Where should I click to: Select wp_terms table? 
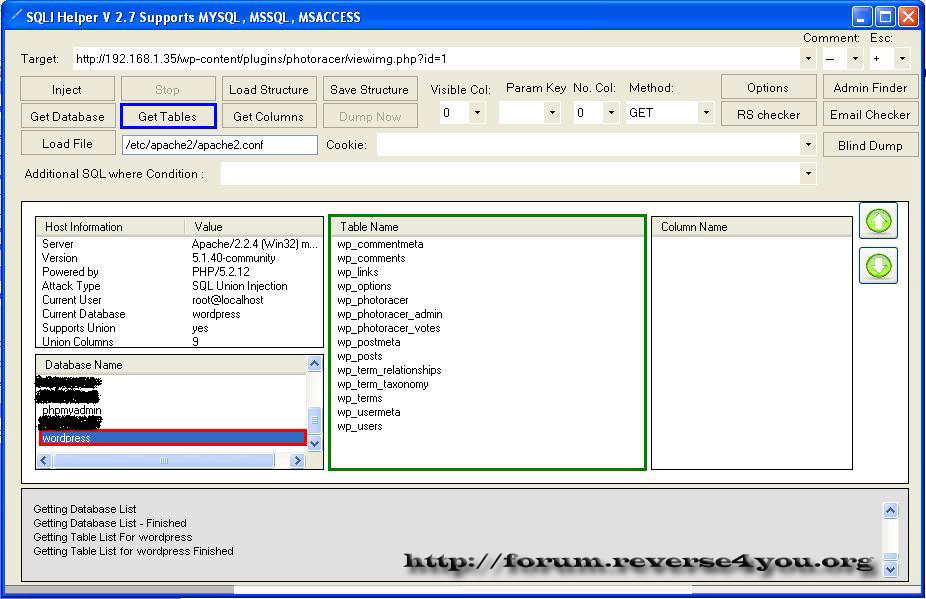(360, 398)
